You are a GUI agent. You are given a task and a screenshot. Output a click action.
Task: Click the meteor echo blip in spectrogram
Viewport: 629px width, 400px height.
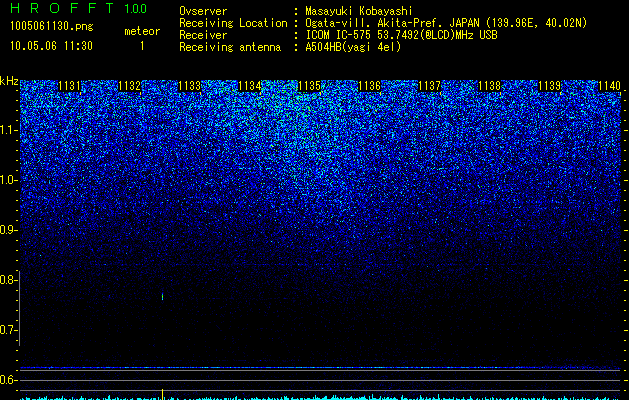pyautogui.click(x=162, y=296)
